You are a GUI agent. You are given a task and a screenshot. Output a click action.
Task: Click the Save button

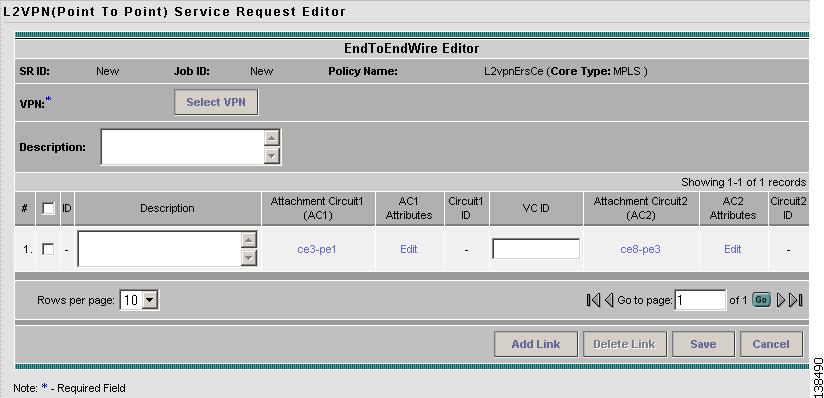click(703, 344)
